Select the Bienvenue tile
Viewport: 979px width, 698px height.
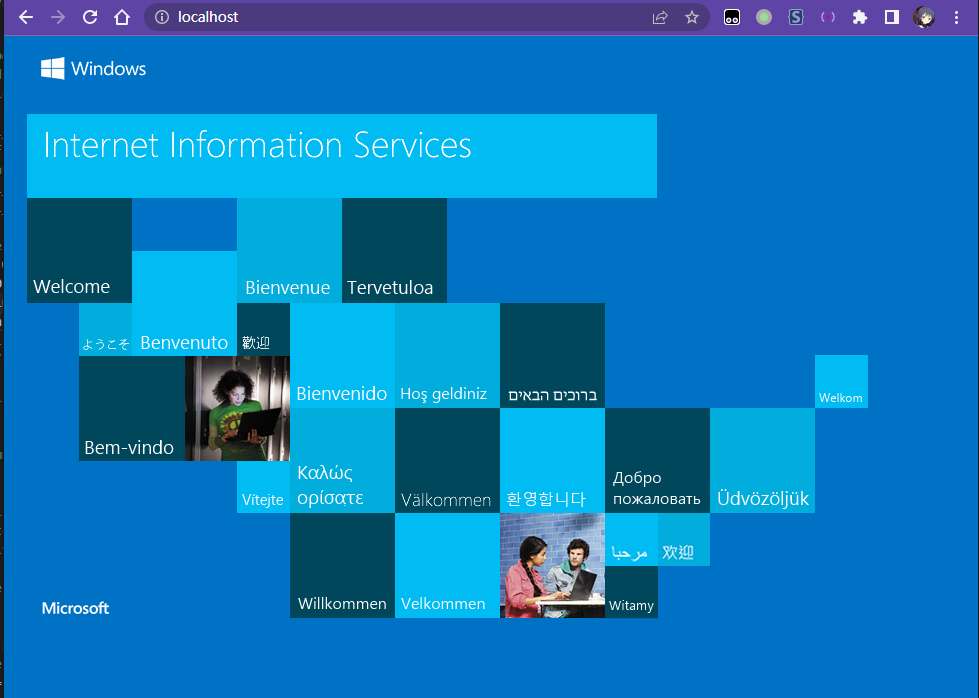coord(289,250)
